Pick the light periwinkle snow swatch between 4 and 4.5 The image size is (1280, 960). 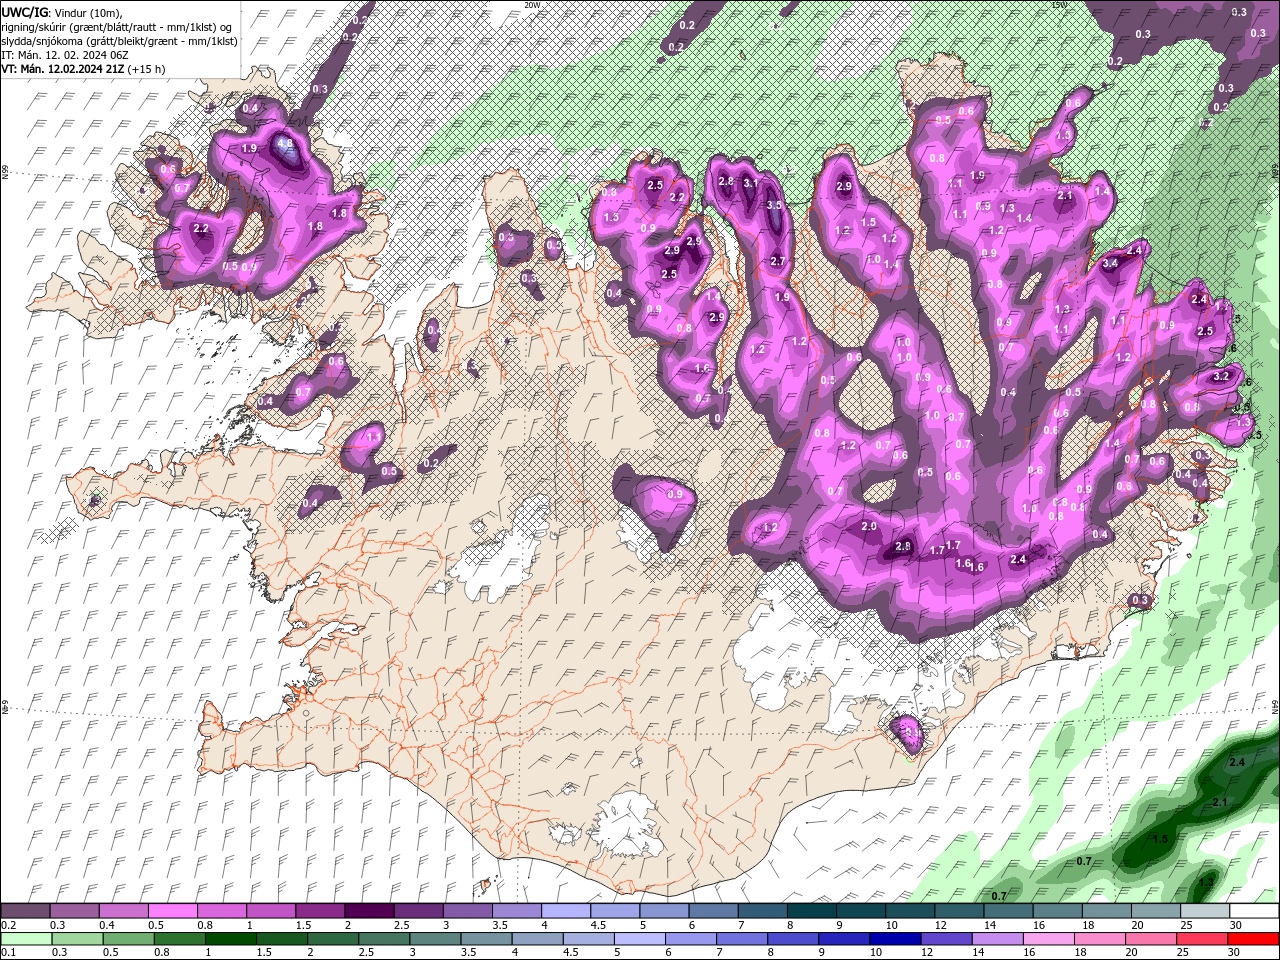[564, 911]
